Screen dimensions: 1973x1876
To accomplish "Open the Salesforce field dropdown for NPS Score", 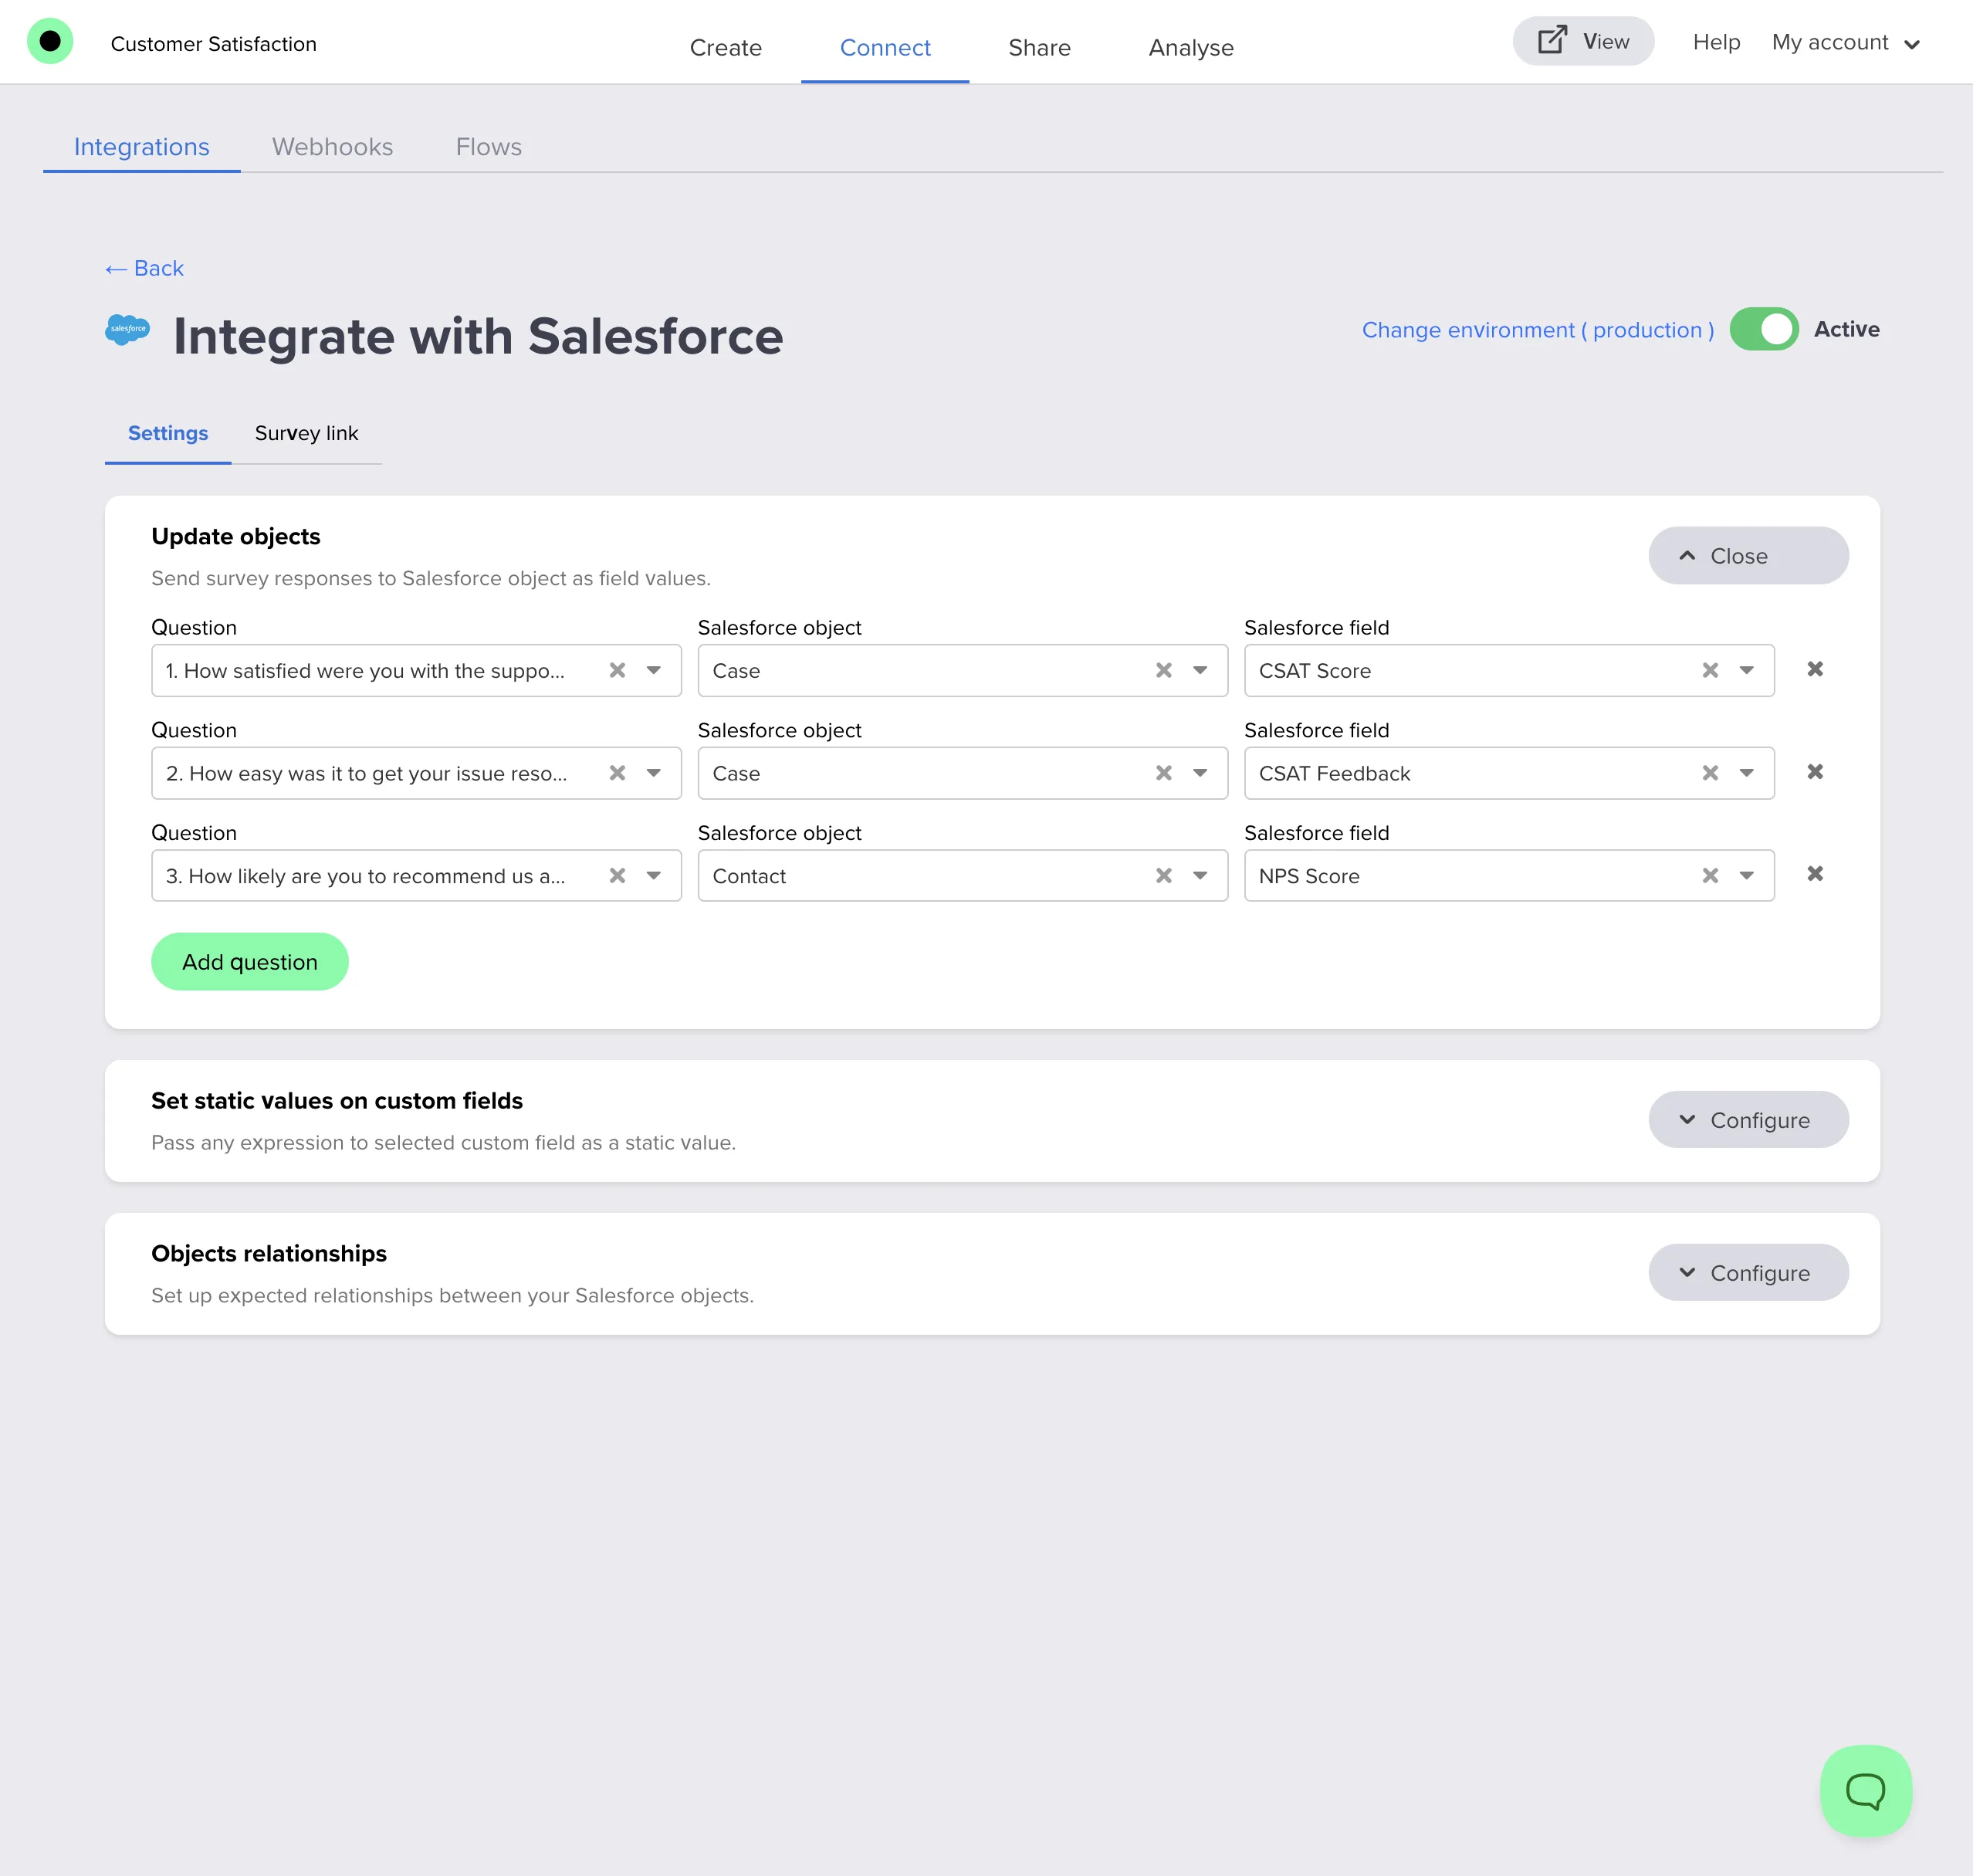I will (1747, 875).
